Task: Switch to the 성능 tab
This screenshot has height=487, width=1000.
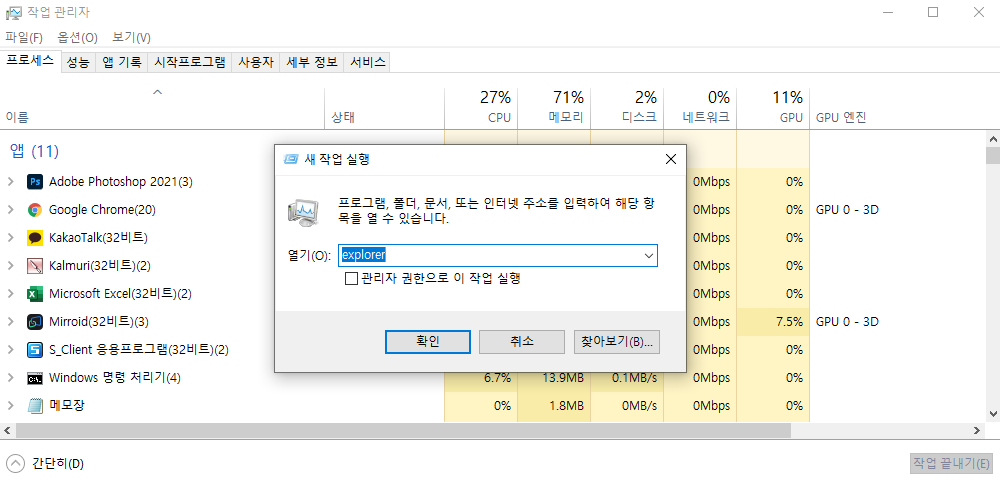Action: (78, 62)
